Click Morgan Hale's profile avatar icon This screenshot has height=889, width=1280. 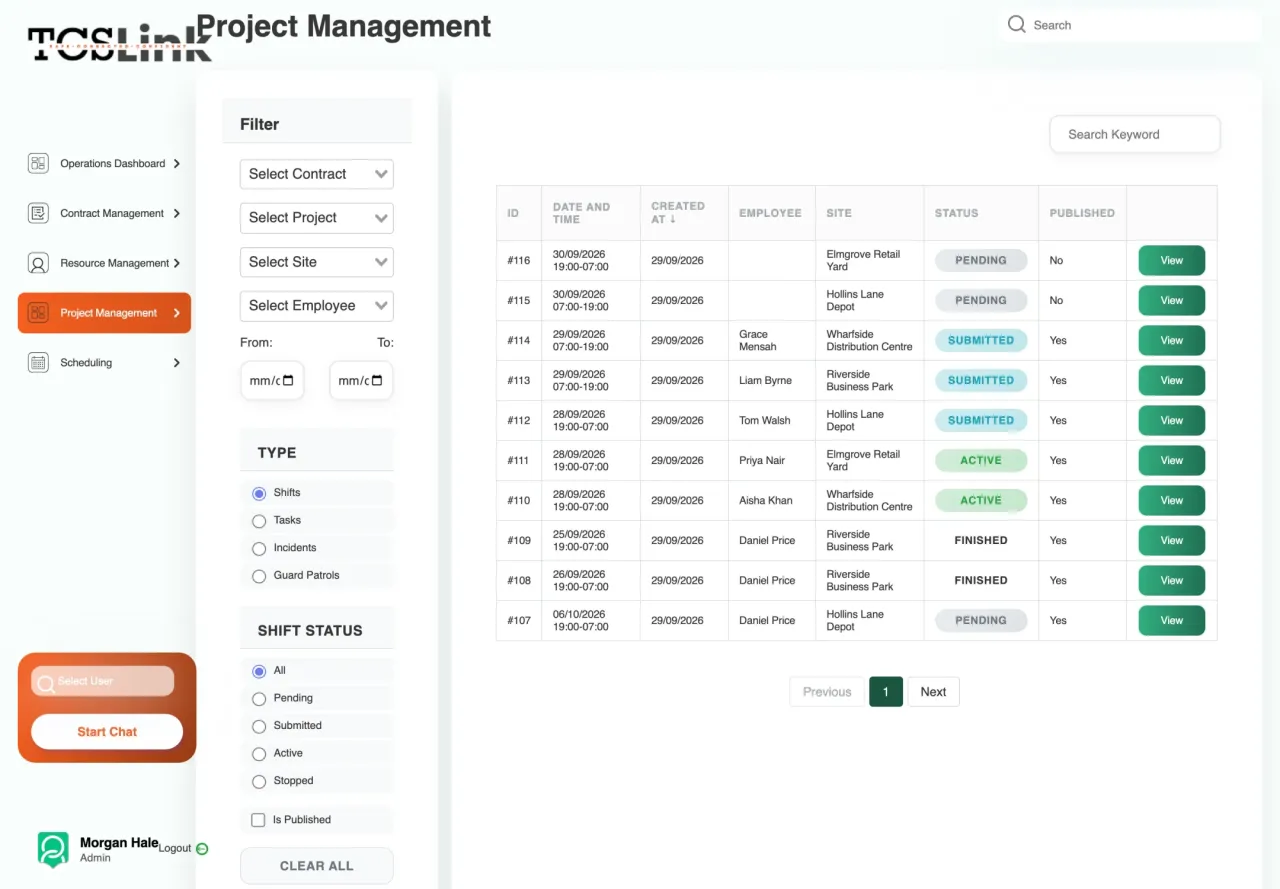[x=53, y=849]
